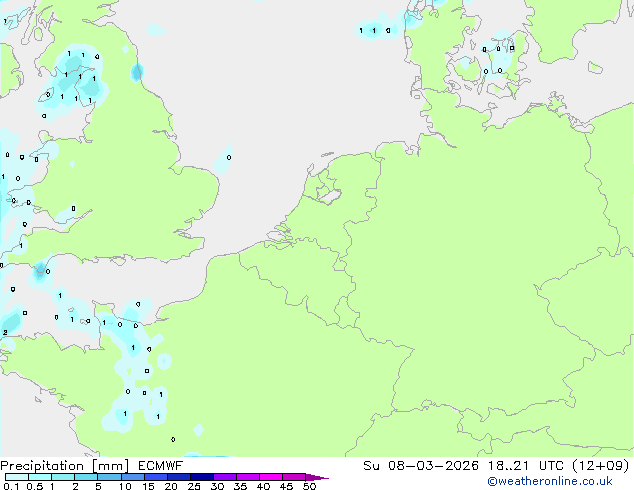Image resolution: width=634 pixels, height=490 pixels.
Task: Pick the 40 to 45 mm magenta swatch
Action: [x=271, y=477]
